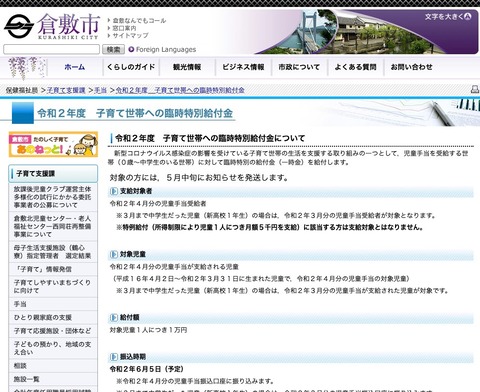Open お問い合わせ navigation tab
Screen dimensions: 480x392
pyautogui.click(x=412, y=67)
